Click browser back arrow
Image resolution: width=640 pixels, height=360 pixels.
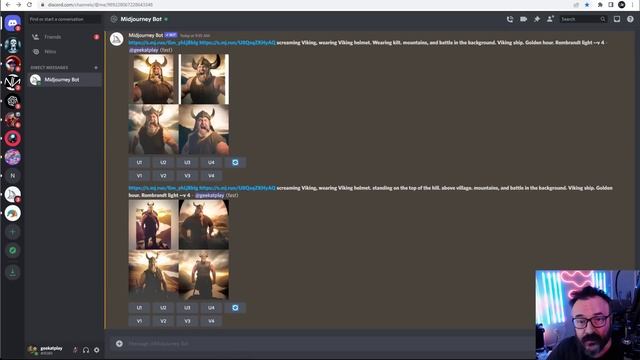click(8, 4)
